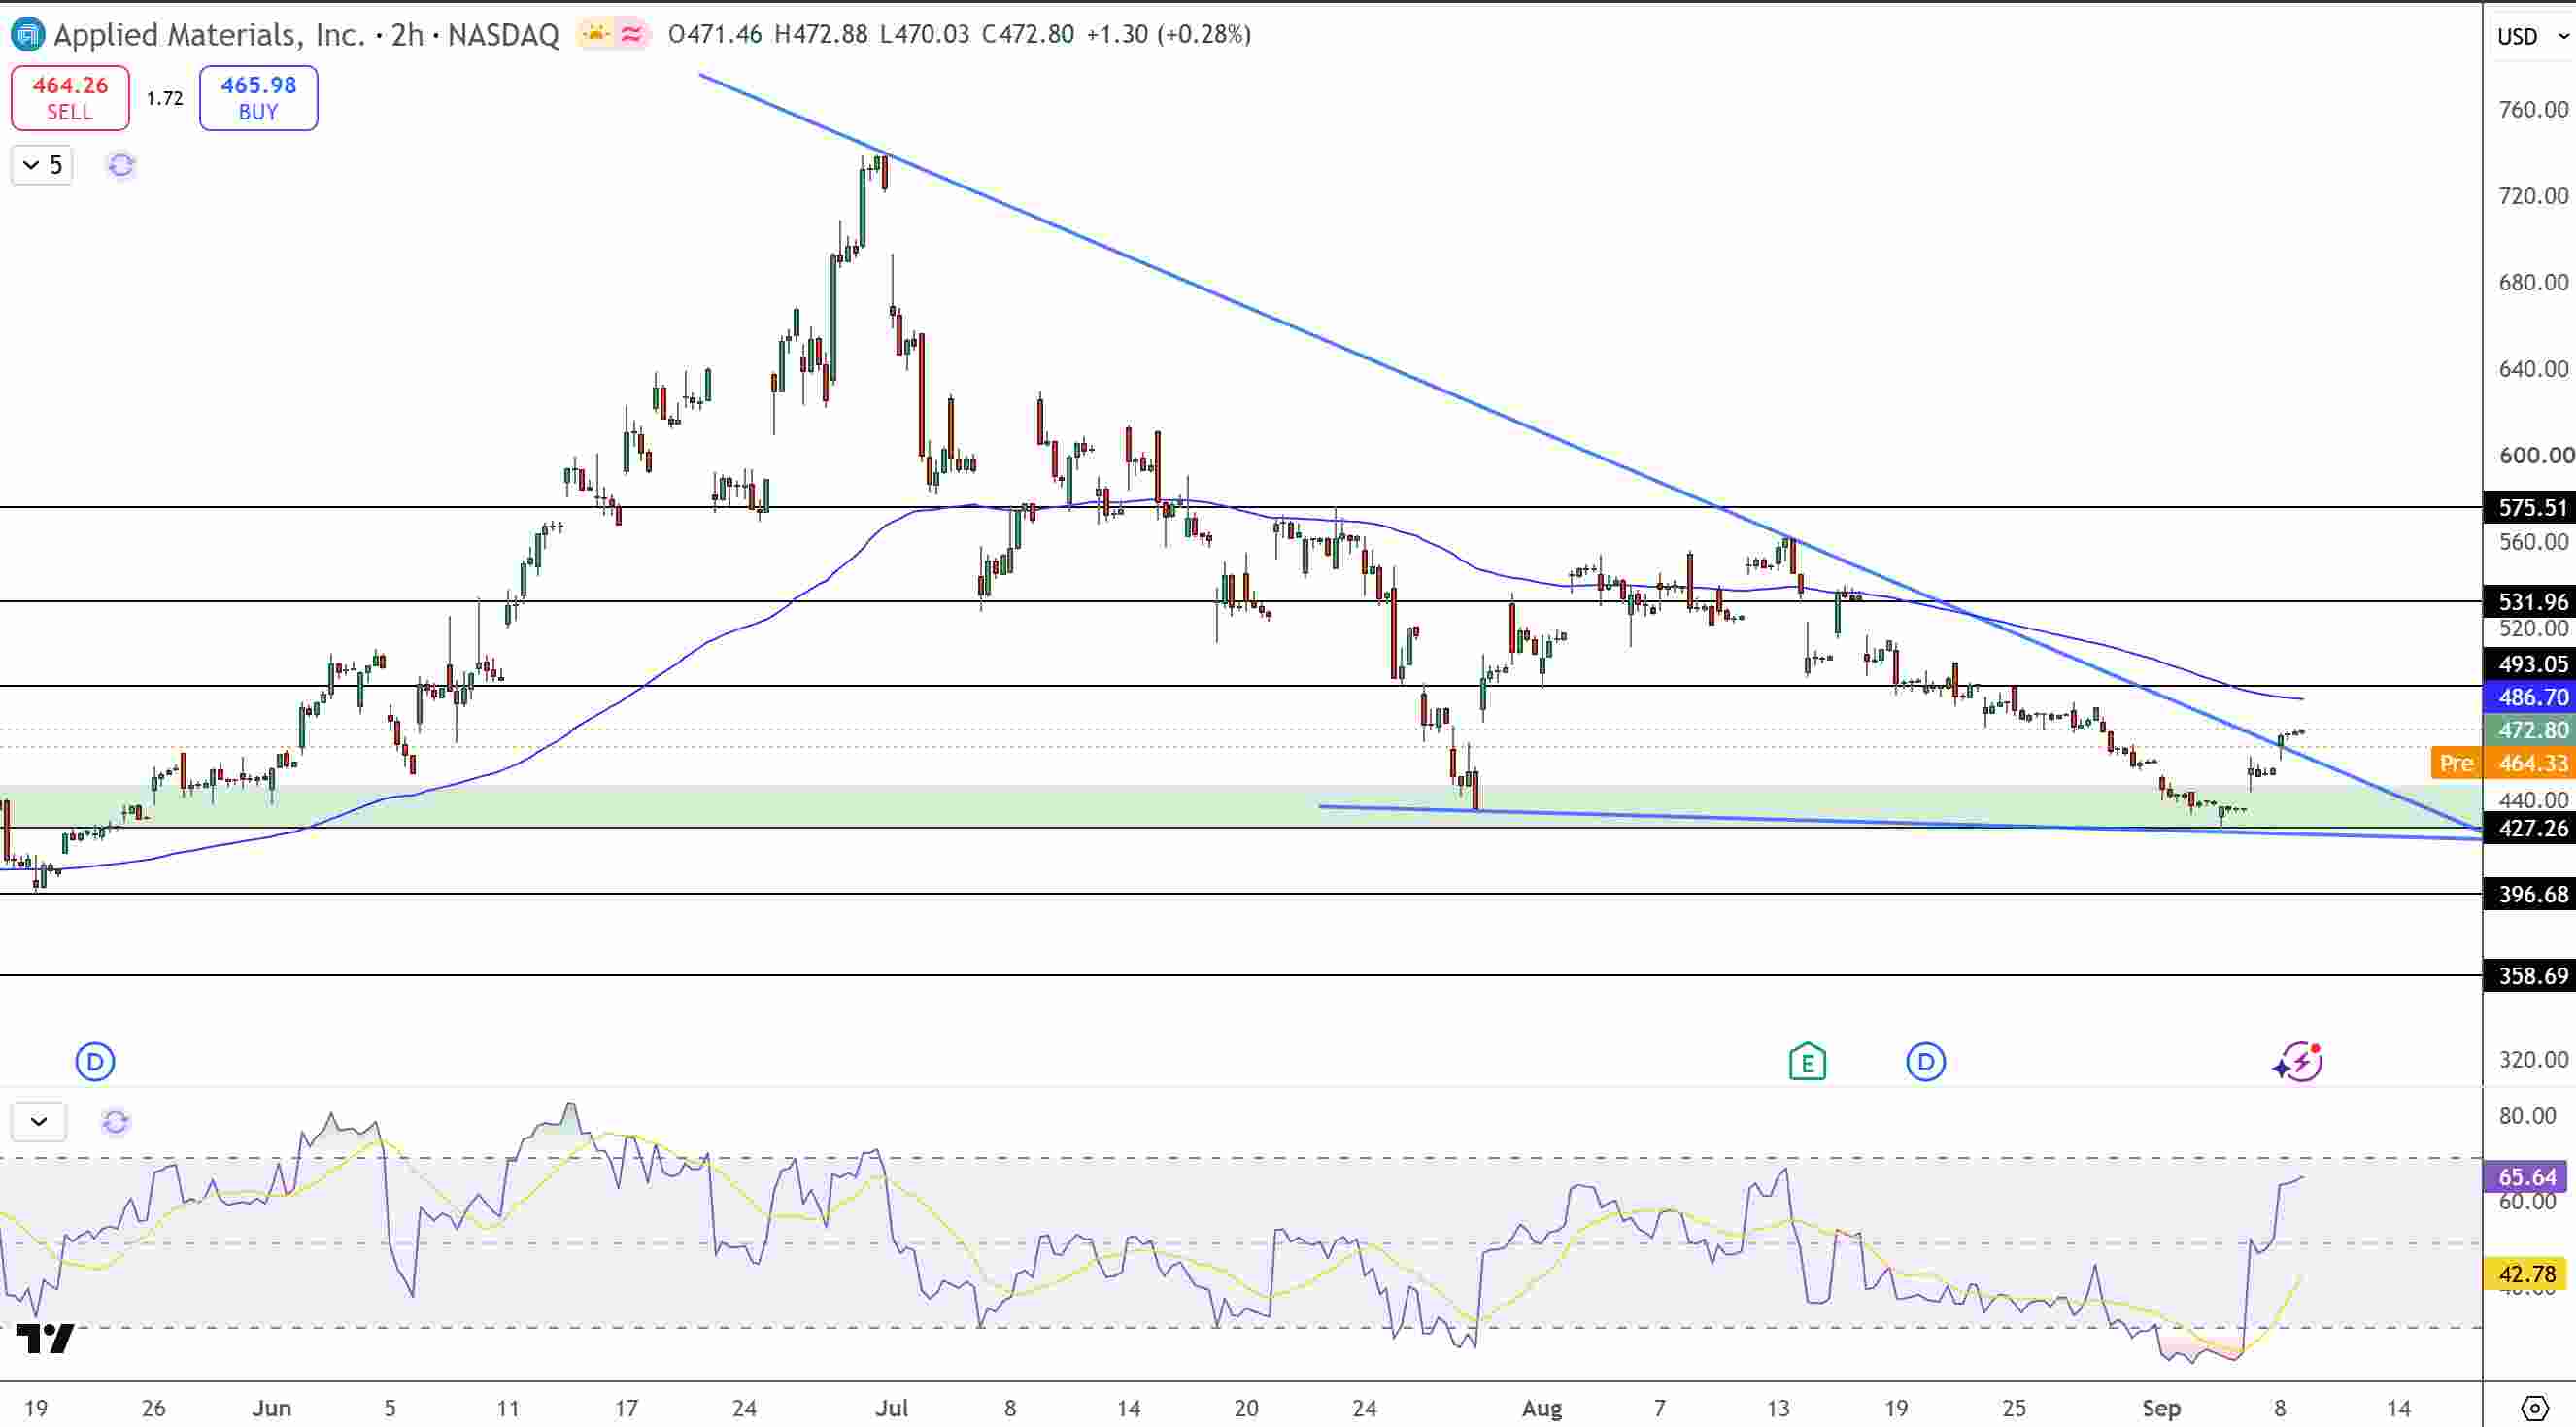Open chart settings target icon bottom right
The height and width of the screenshot is (1427, 2576).
[x=2533, y=1408]
